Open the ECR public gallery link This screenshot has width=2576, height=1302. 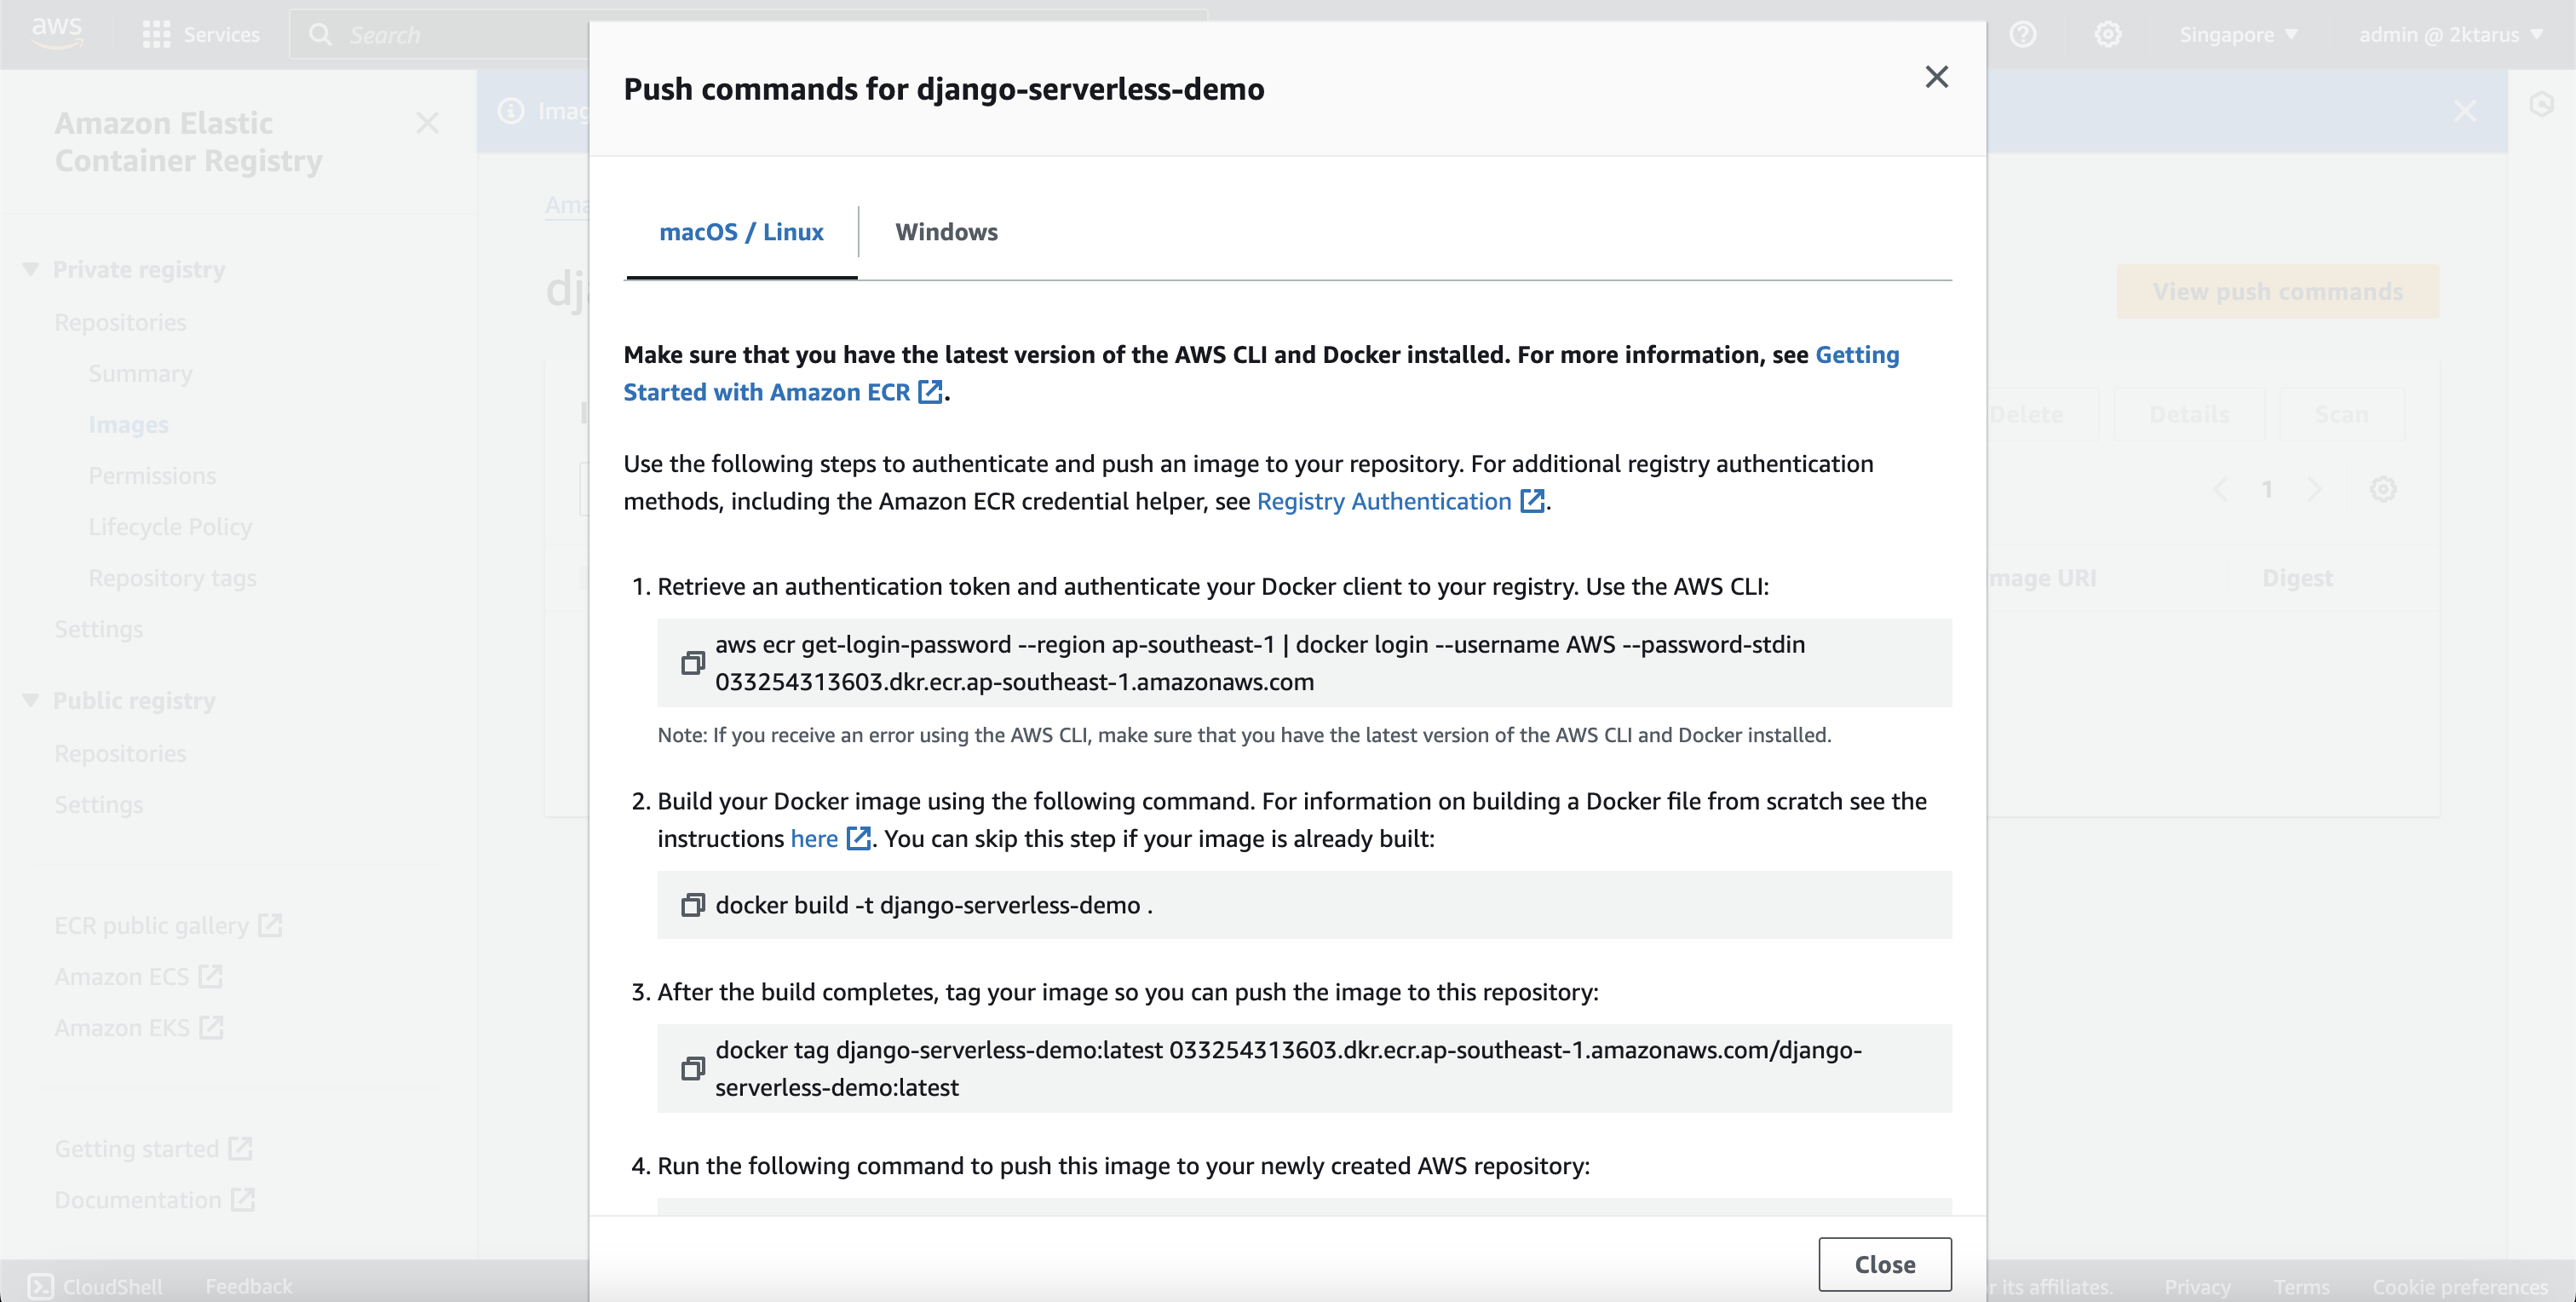click(168, 925)
